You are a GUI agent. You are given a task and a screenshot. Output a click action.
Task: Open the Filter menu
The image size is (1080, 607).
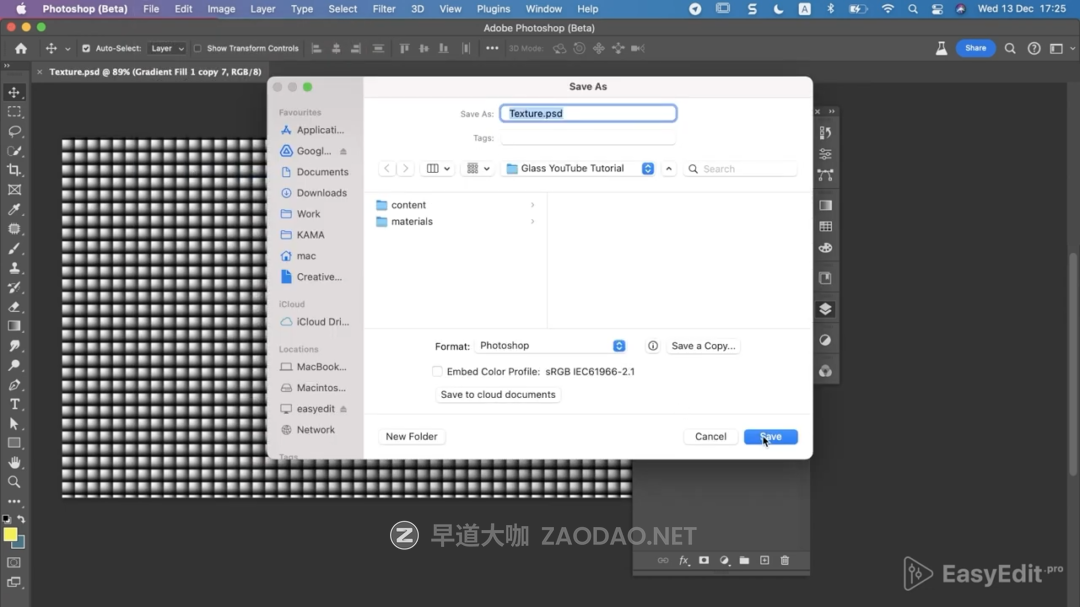coord(384,9)
